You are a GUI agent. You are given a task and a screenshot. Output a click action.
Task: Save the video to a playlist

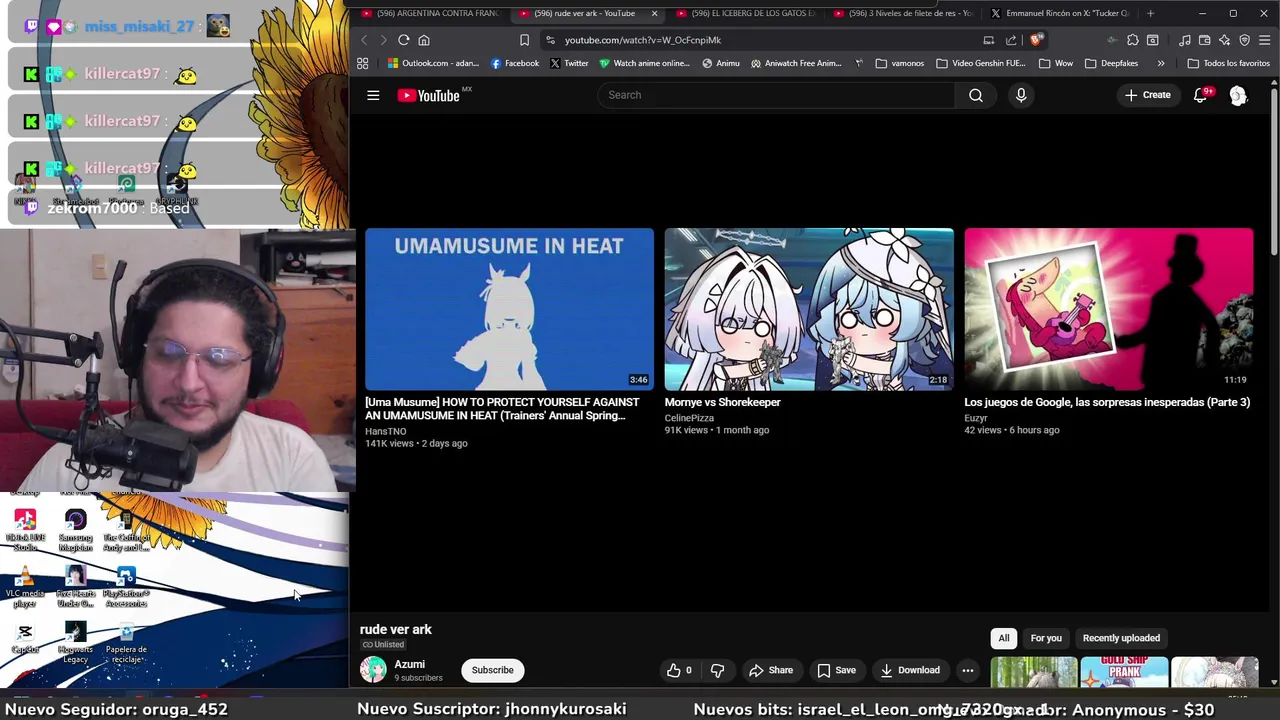point(836,670)
